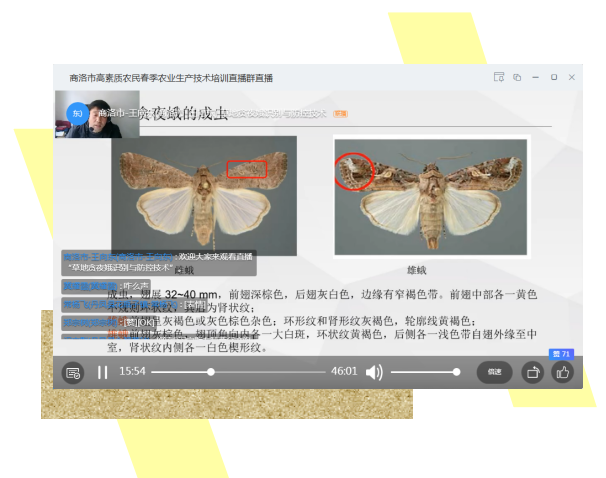
Task: Pause the live stream playback
Action: [x=102, y=372]
